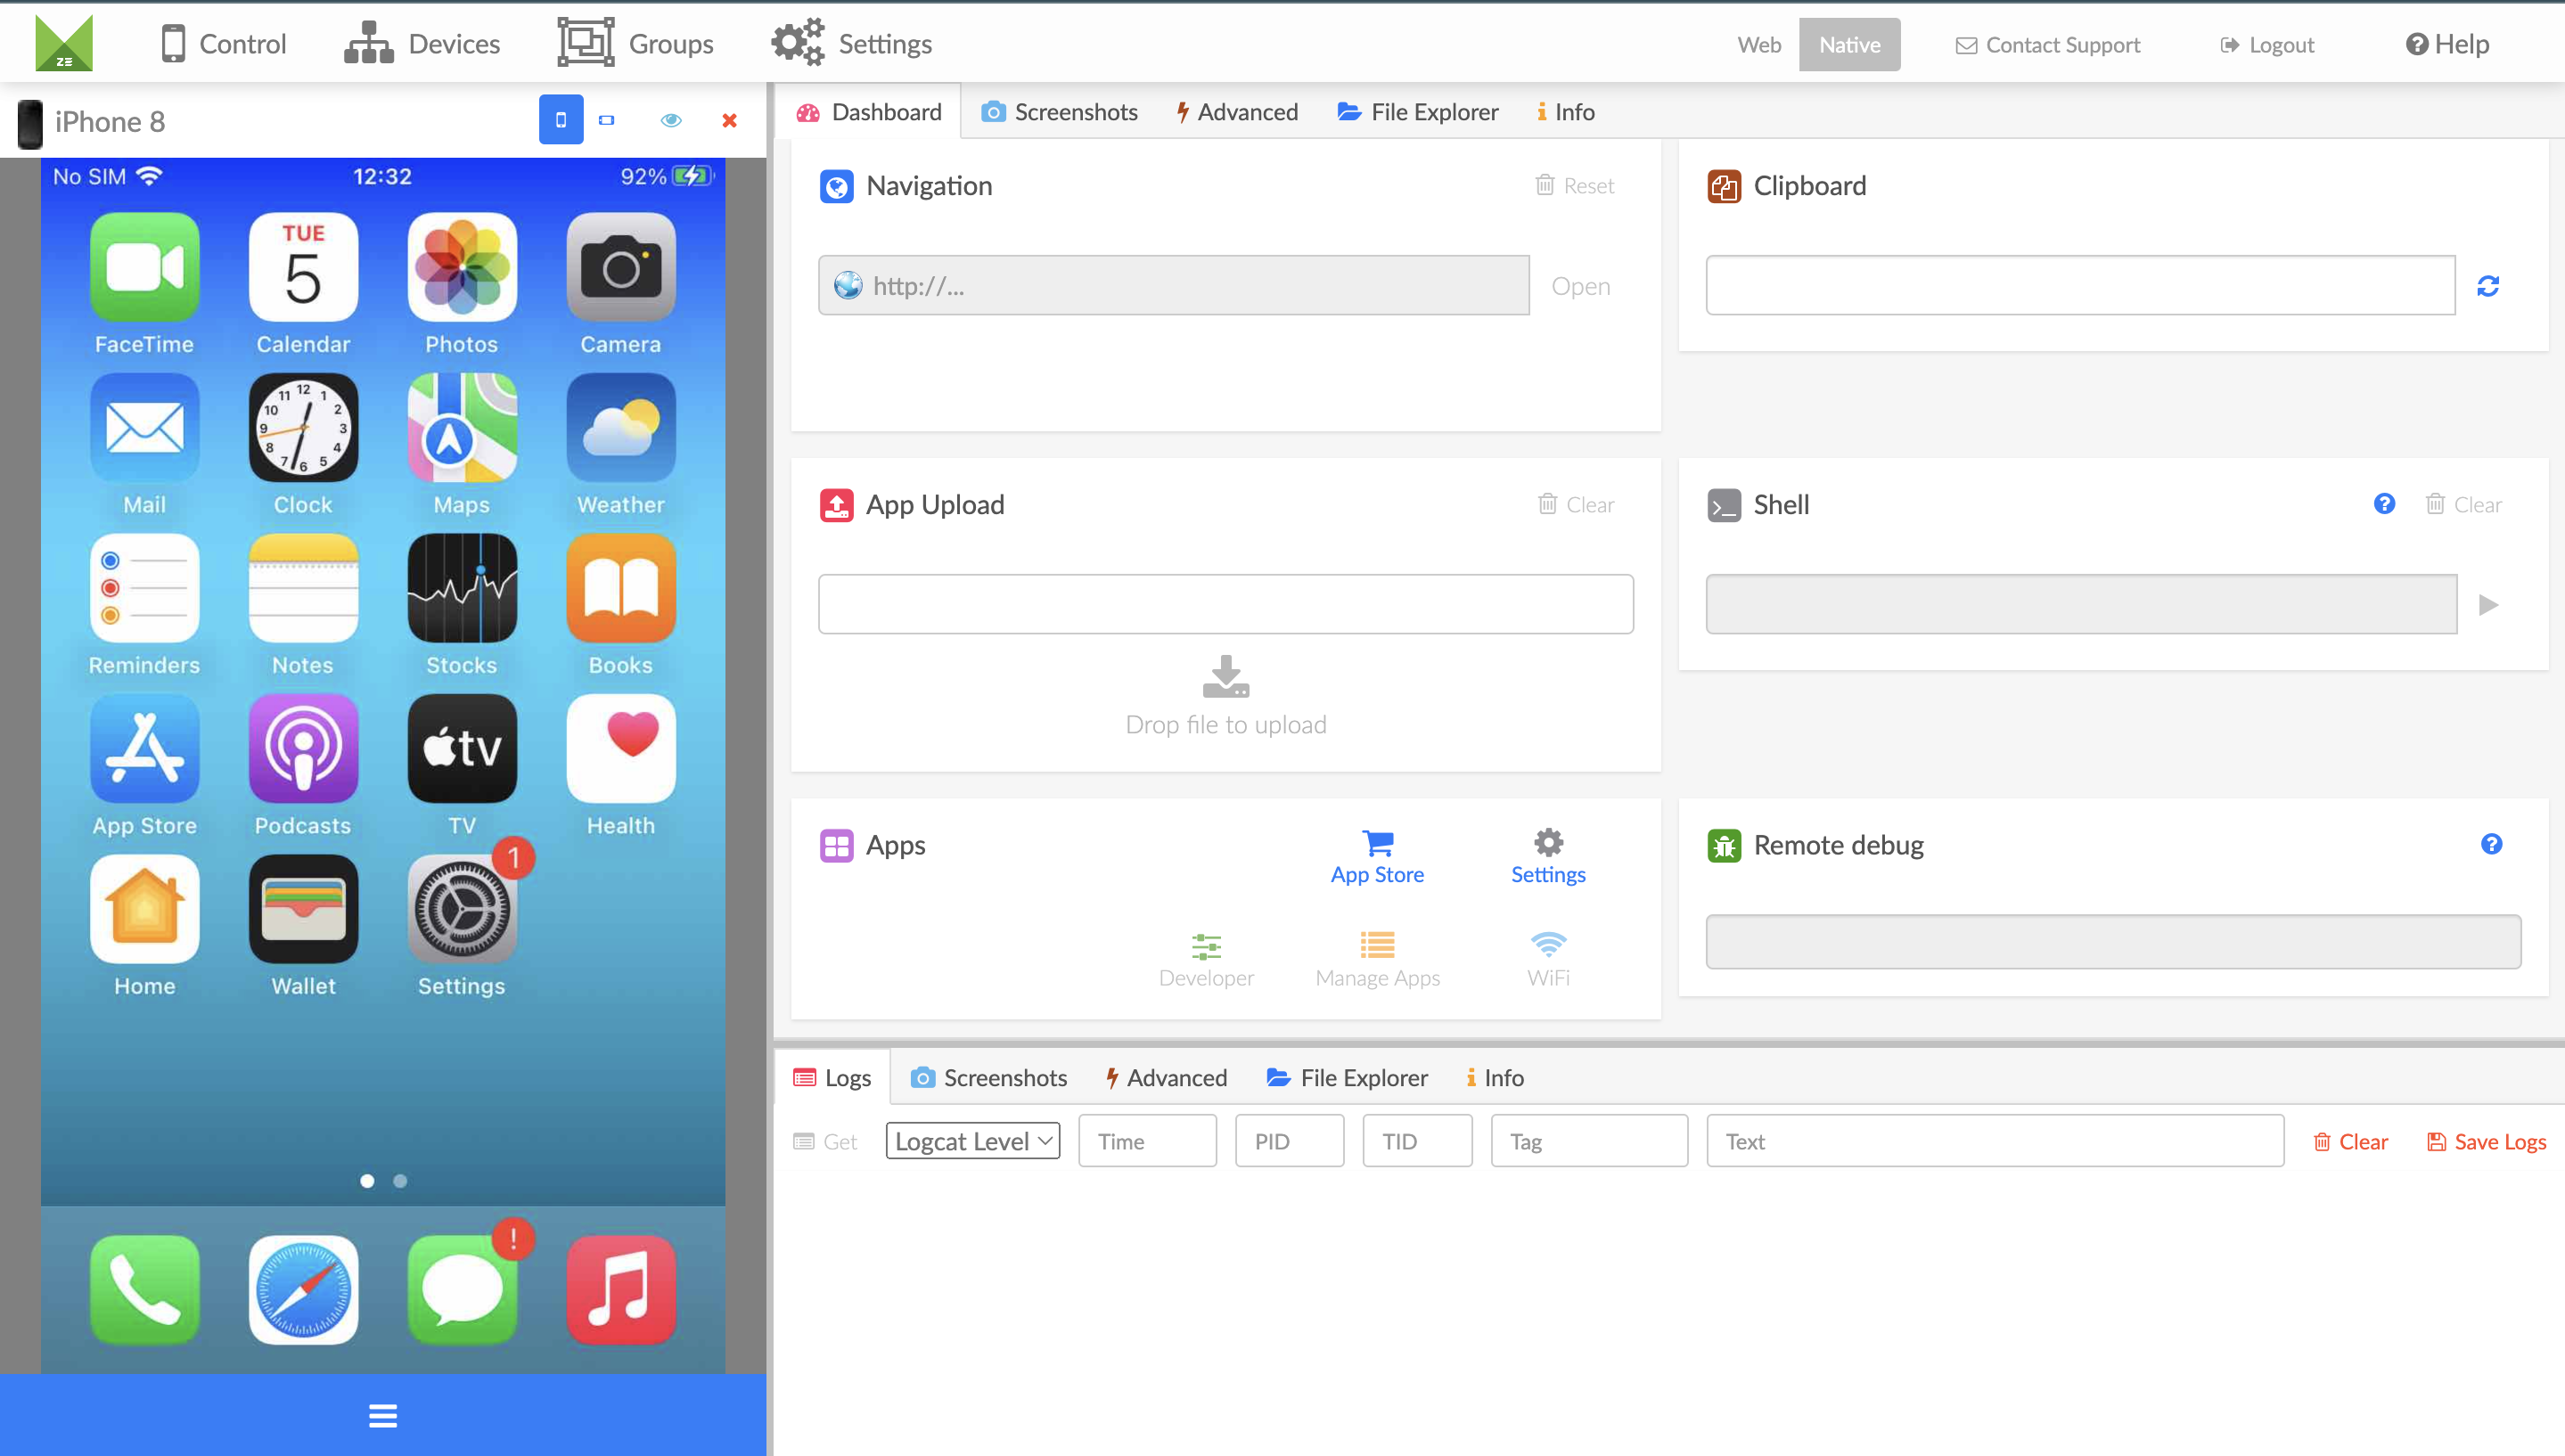Open Stocks app on iPhone

coord(462,588)
